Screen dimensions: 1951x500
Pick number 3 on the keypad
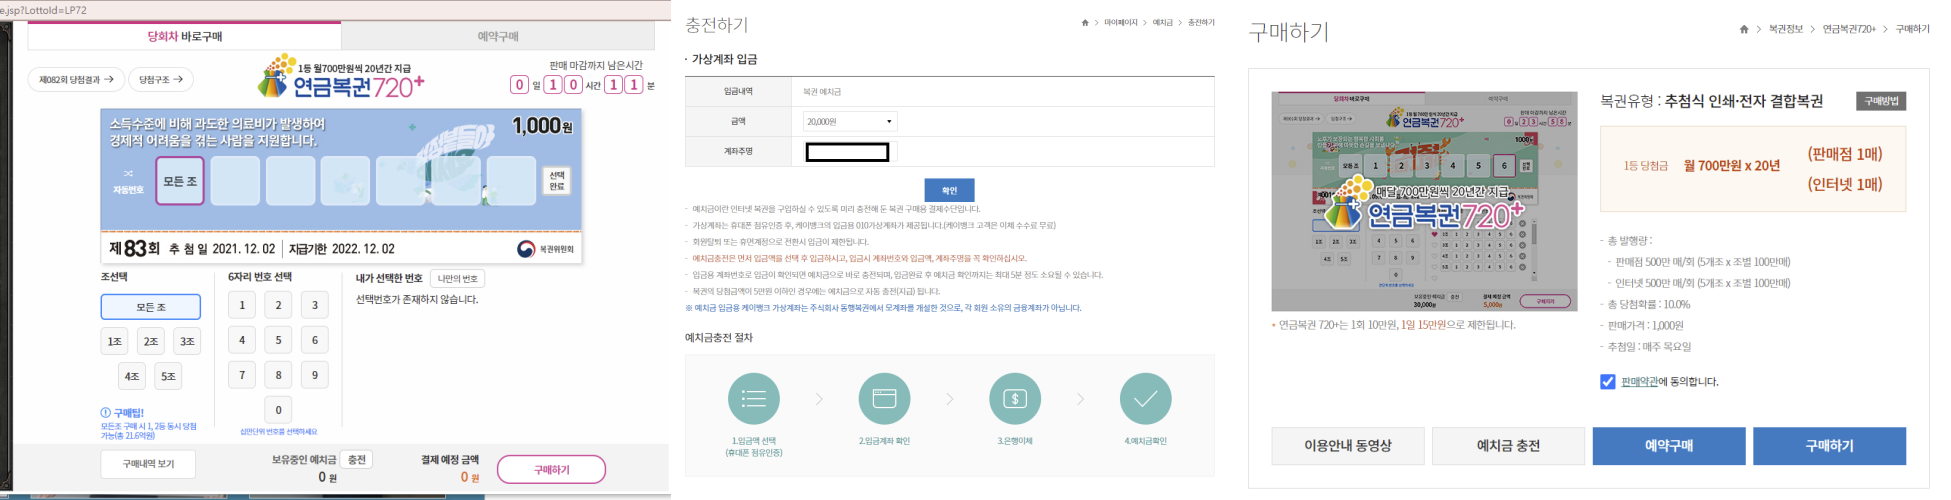coord(315,305)
